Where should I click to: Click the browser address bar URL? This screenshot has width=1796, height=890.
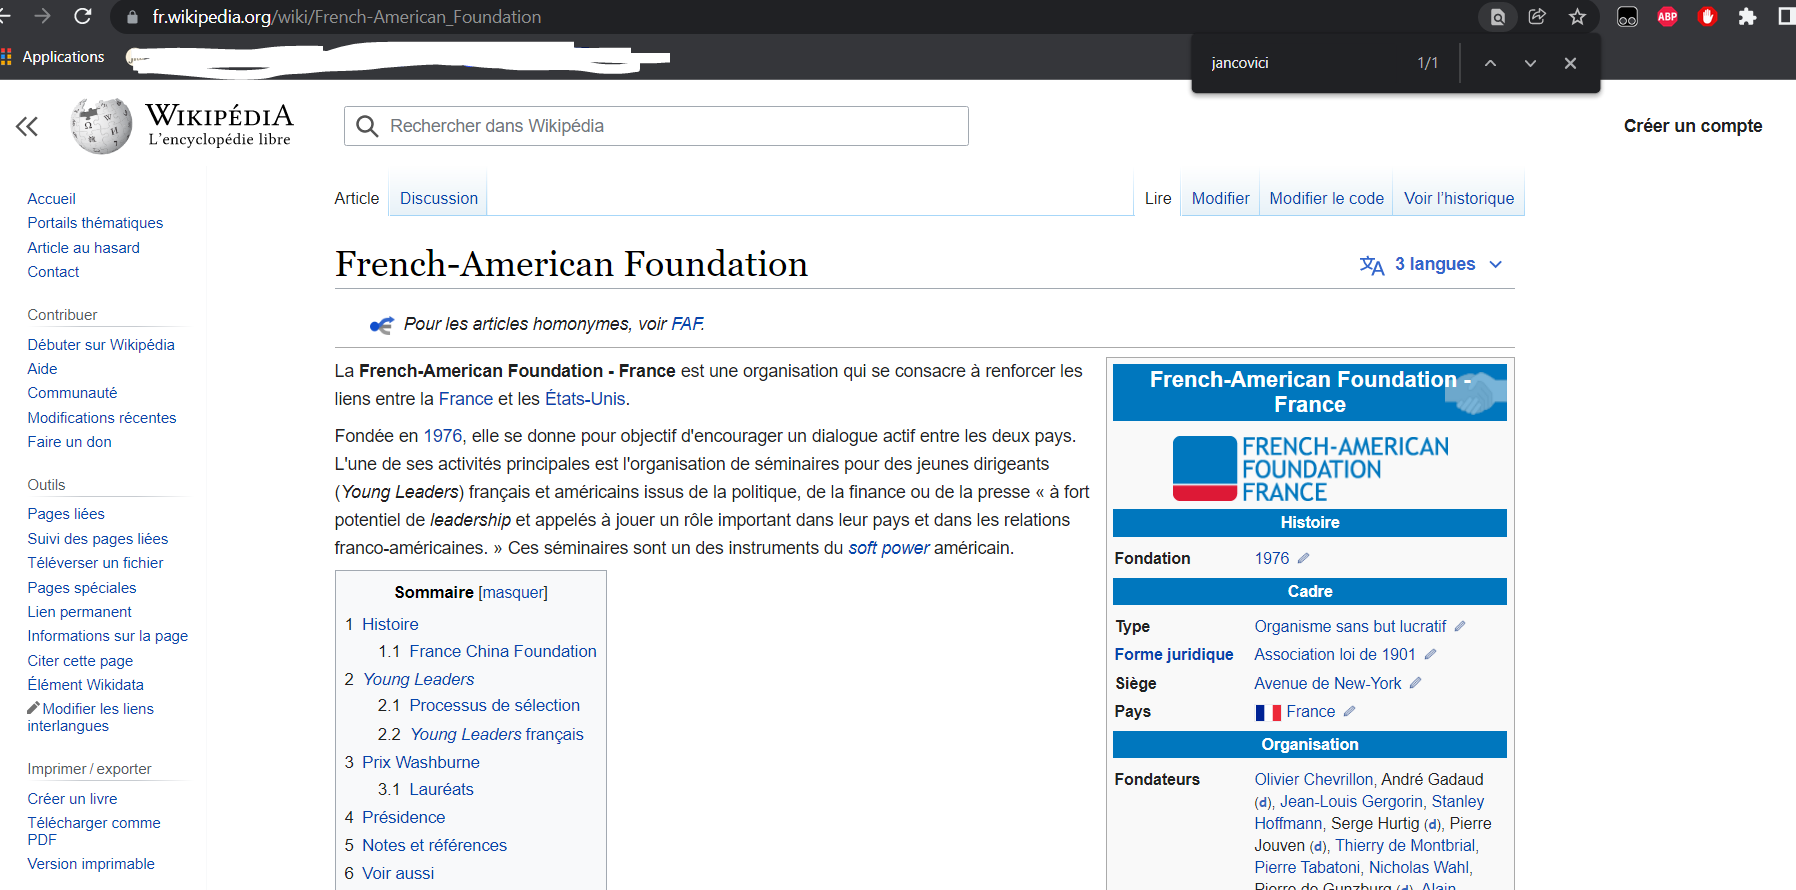[x=347, y=17]
